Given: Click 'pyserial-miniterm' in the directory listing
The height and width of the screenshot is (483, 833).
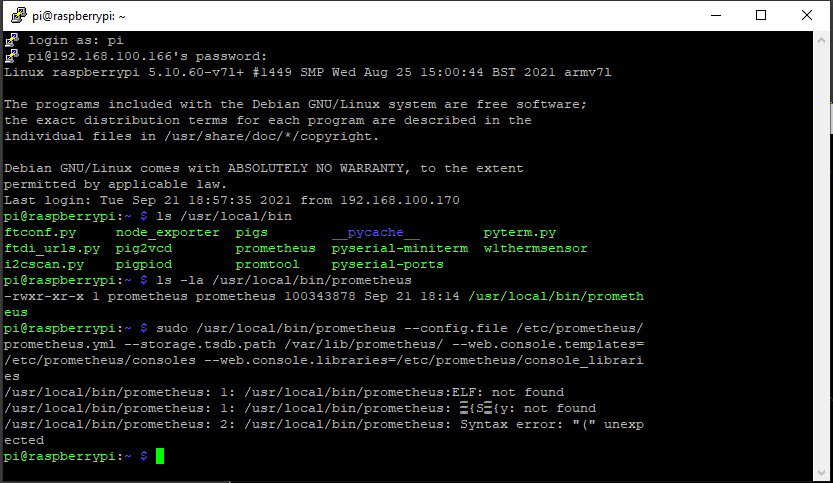Looking at the screenshot, I should (x=400, y=248).
